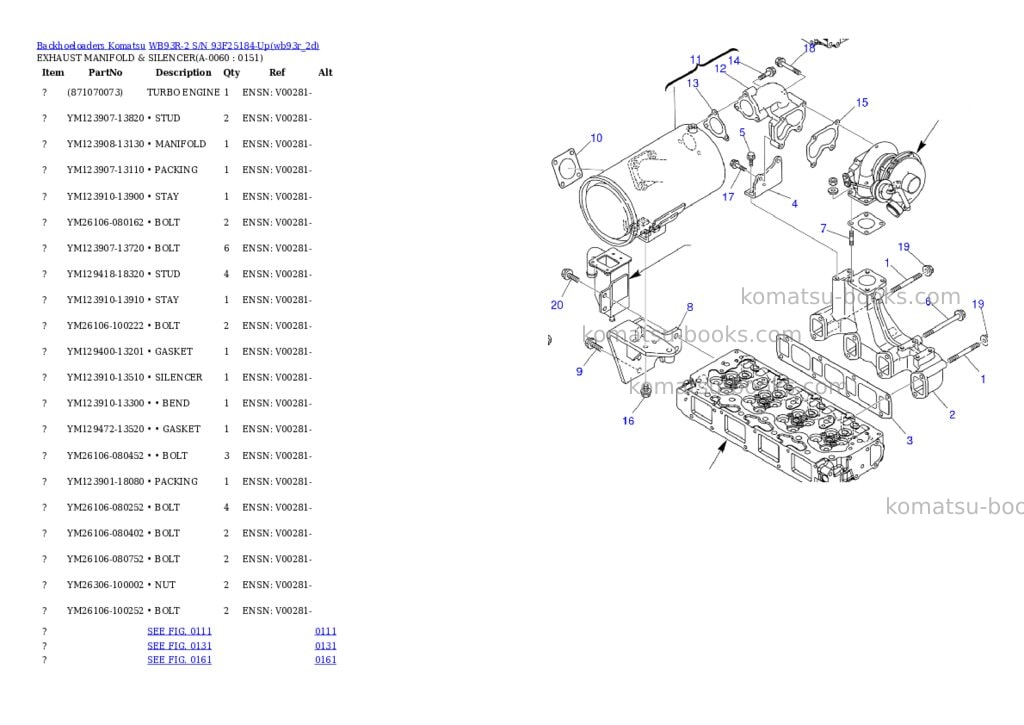Click callout number 10 in the diagram
1024x725 pixels.
pos(596,138)
